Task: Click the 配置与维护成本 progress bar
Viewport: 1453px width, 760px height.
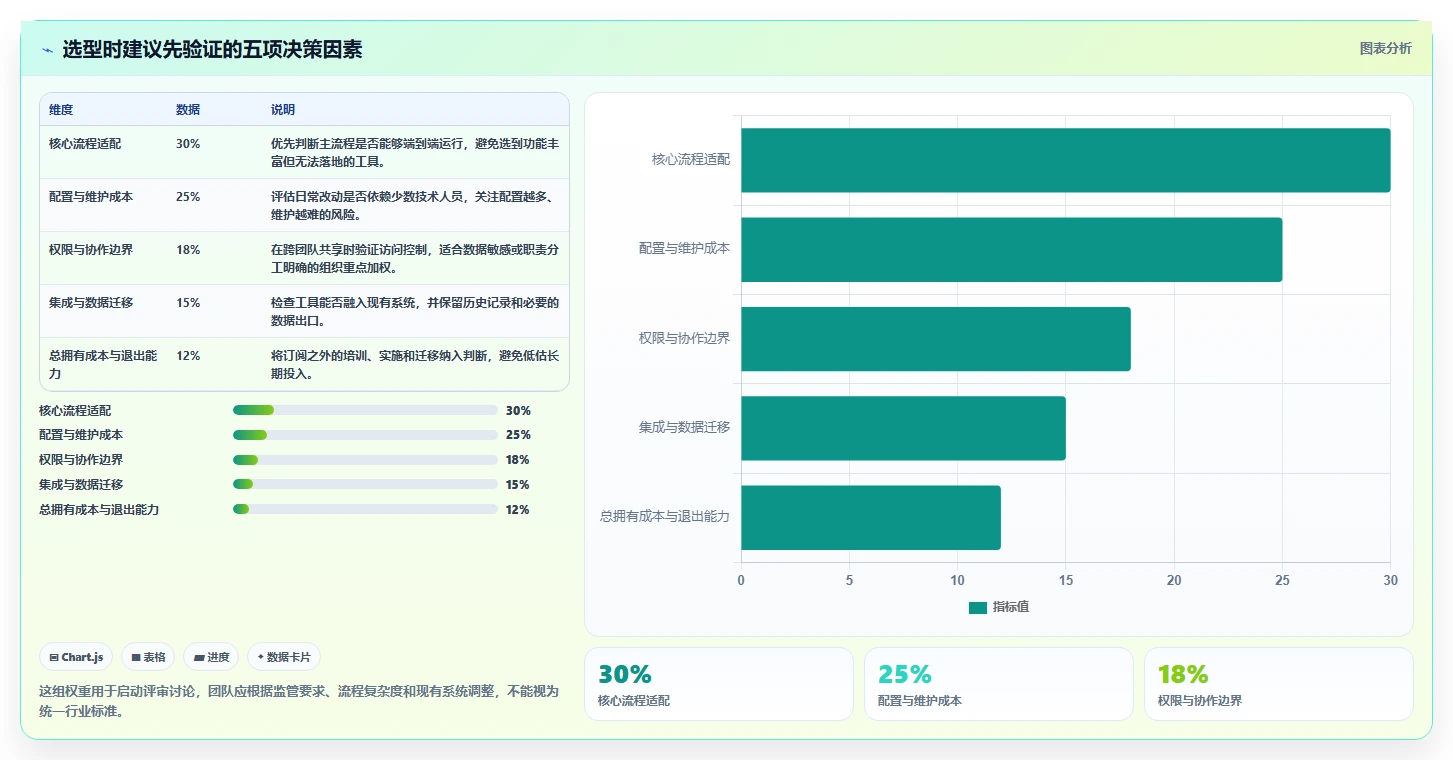Action: (x=365, y=435)
